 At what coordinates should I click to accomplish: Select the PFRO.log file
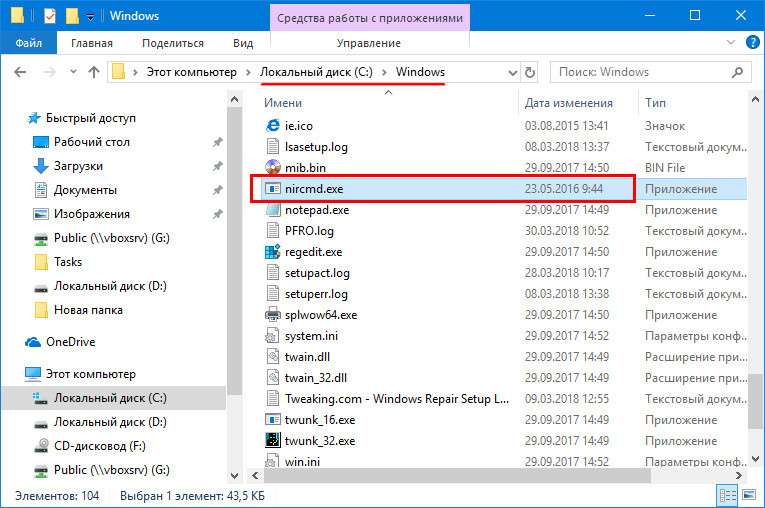click(309, 231)
